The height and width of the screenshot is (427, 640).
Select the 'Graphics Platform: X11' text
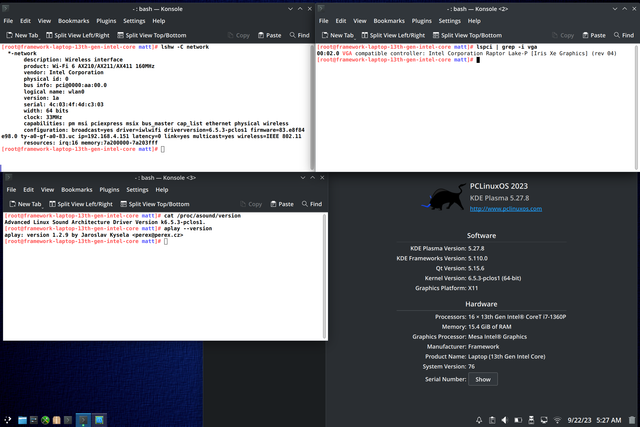(447, 288)
